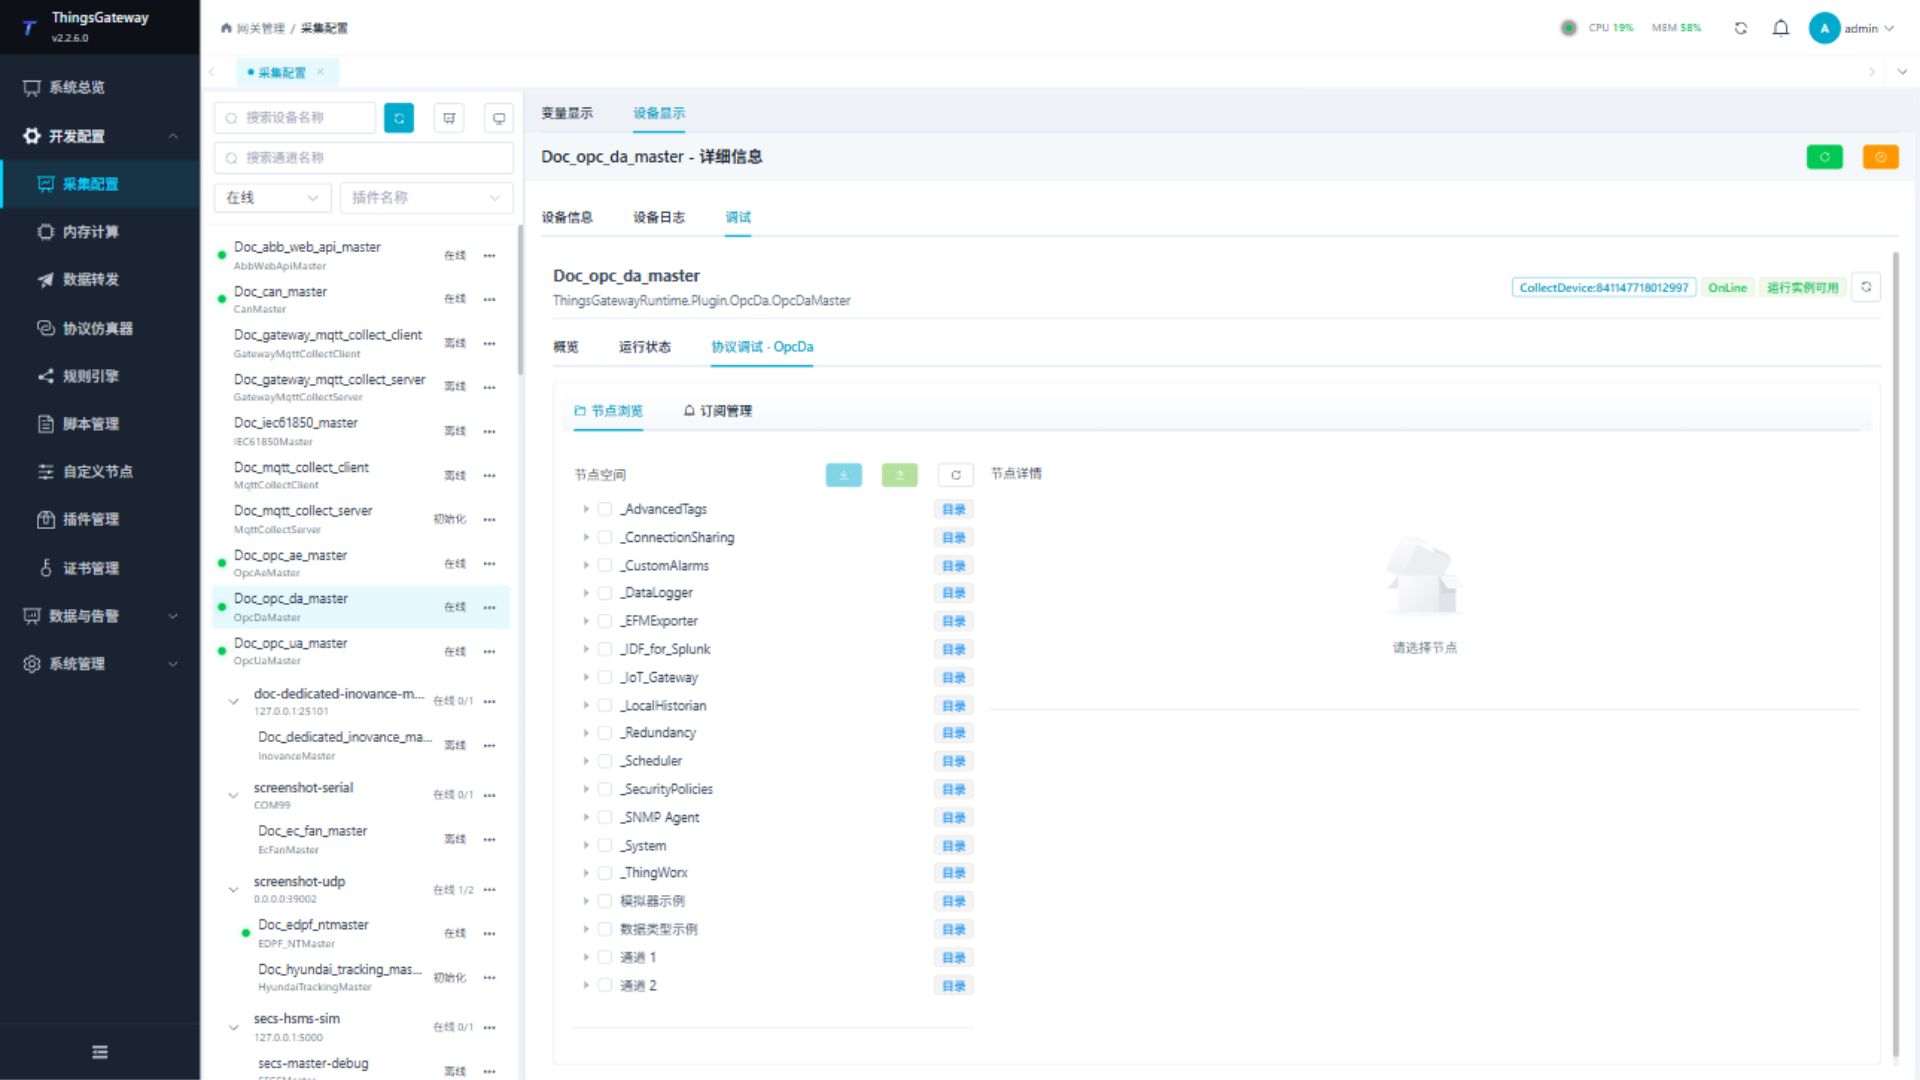The width and height of the screenshot is (1920, 1080).
Task: Close the 采集配置 page tab
Action: pyautogui.click(x=320, y=72)
